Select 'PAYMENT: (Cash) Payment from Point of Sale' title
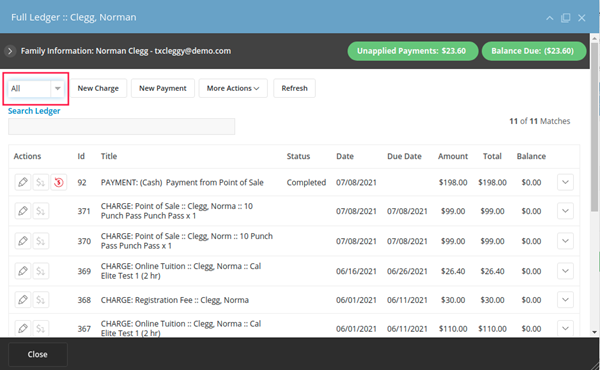 click(x=182, y=183)
